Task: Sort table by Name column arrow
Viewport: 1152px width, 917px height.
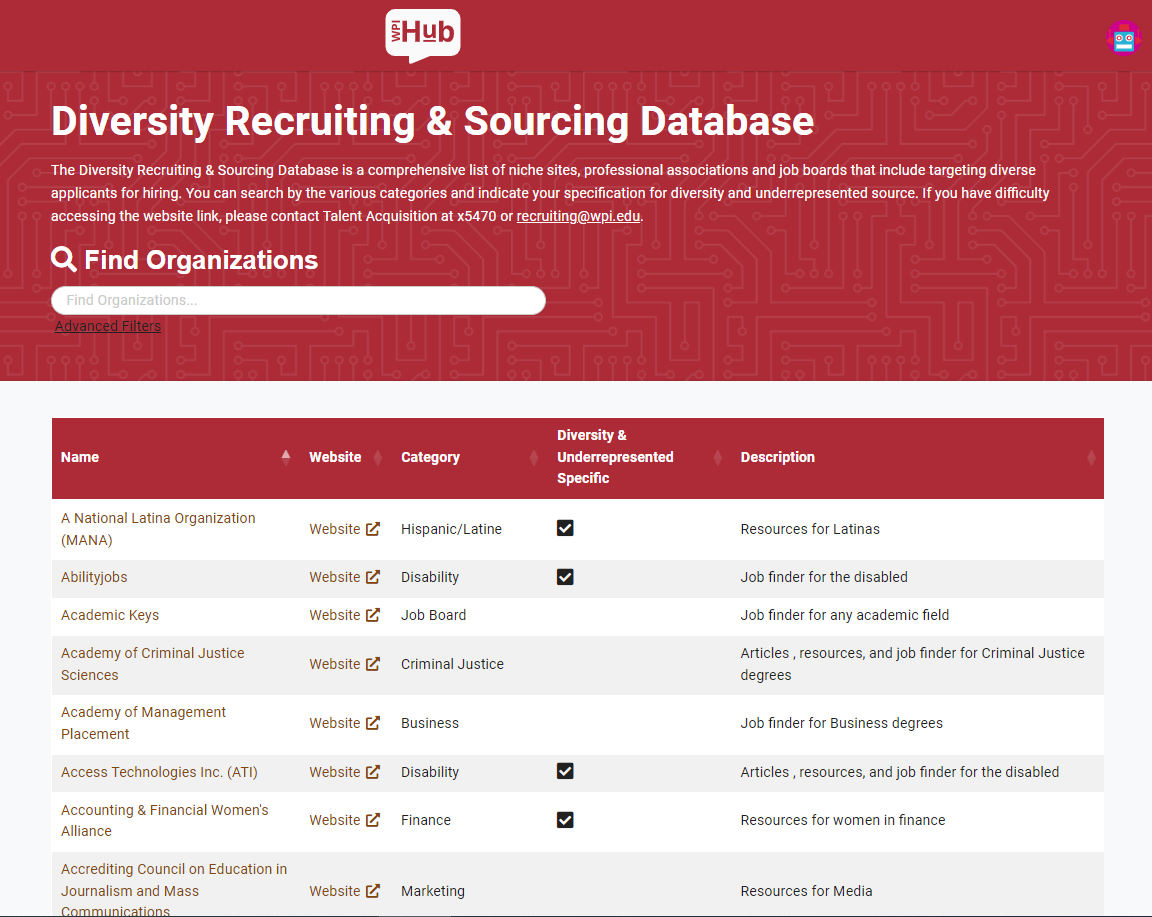Action: [x=286, y=457]
